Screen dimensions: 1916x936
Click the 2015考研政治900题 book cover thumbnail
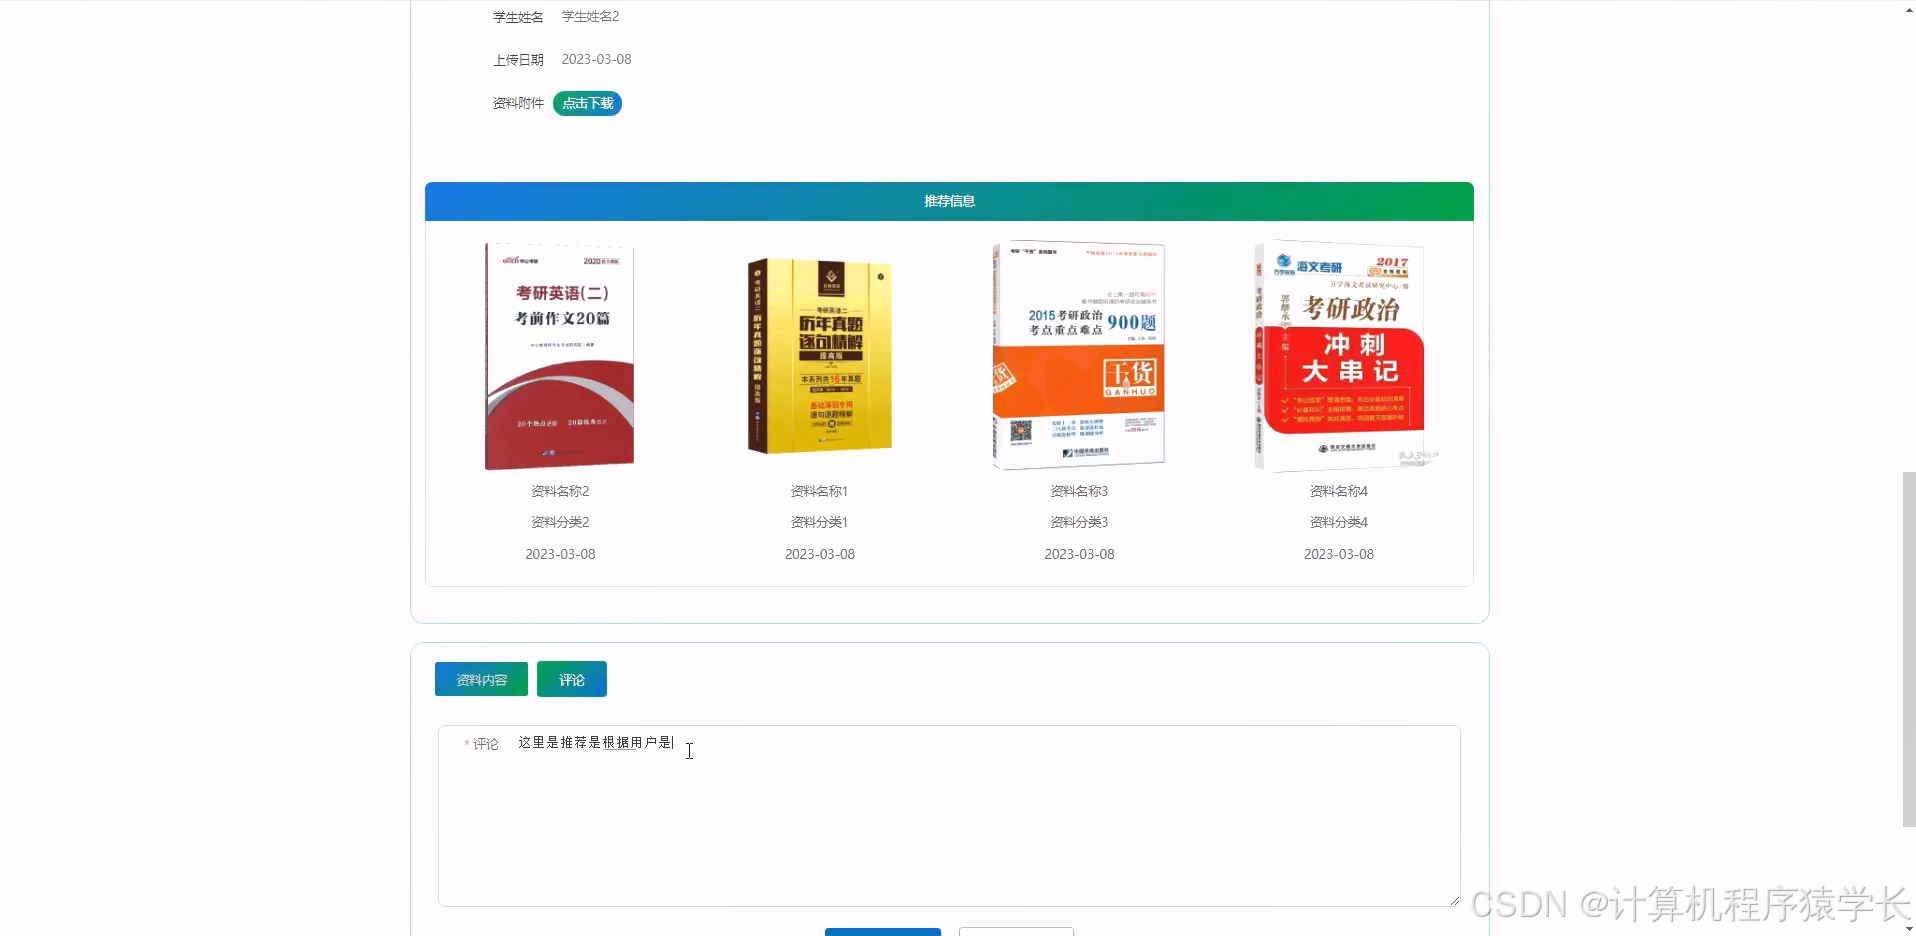click(x=1078, y=355)
